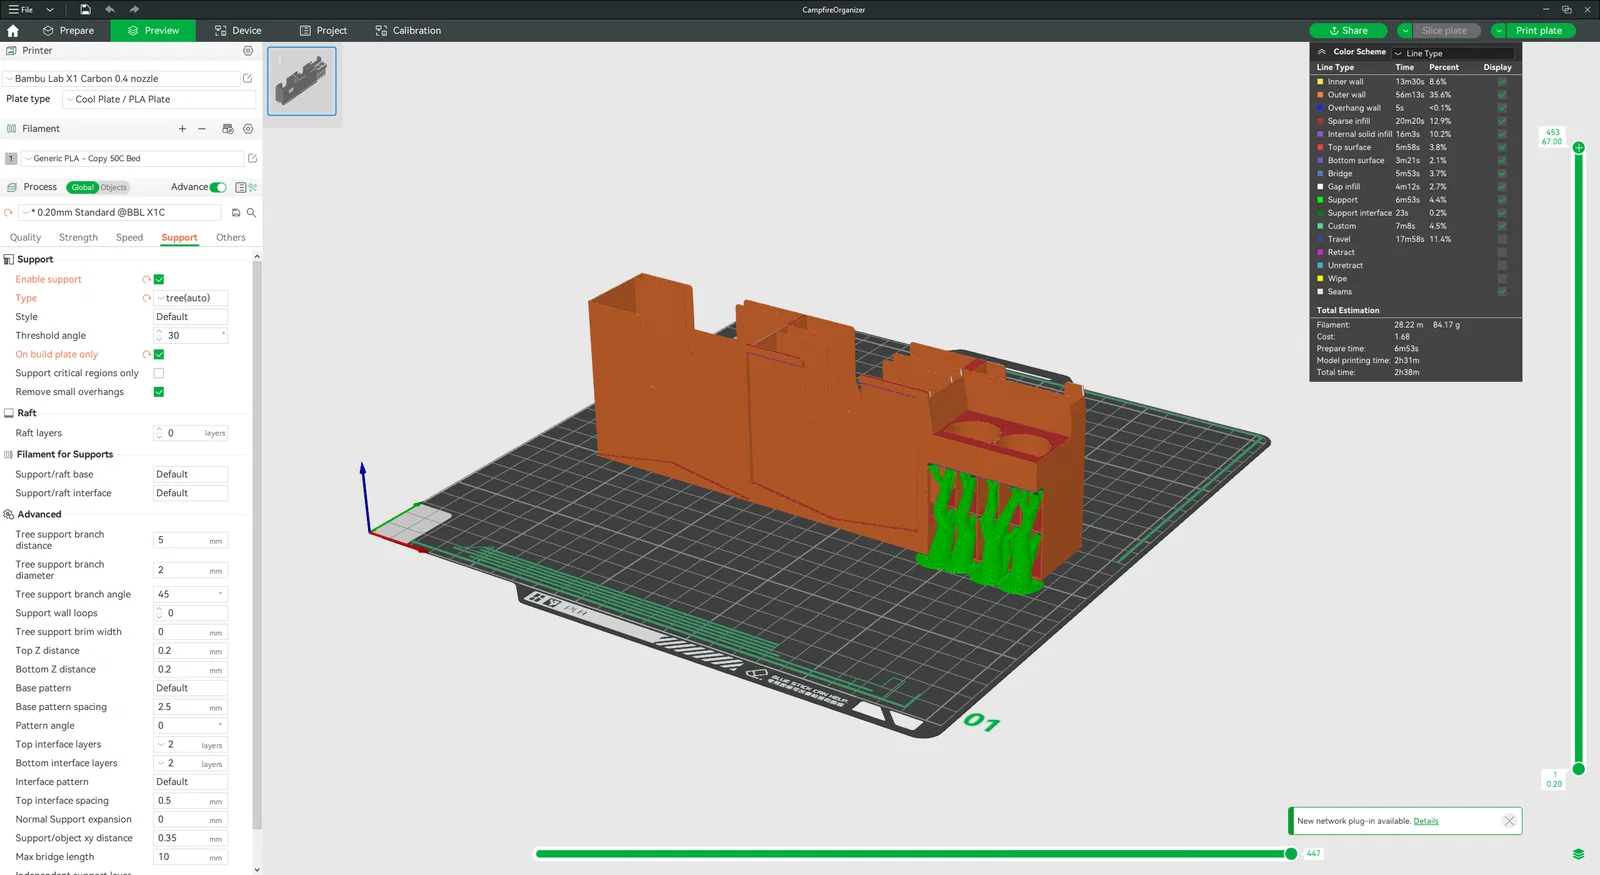
Task: Switch to the Quality tab
Action: (26, 238)
